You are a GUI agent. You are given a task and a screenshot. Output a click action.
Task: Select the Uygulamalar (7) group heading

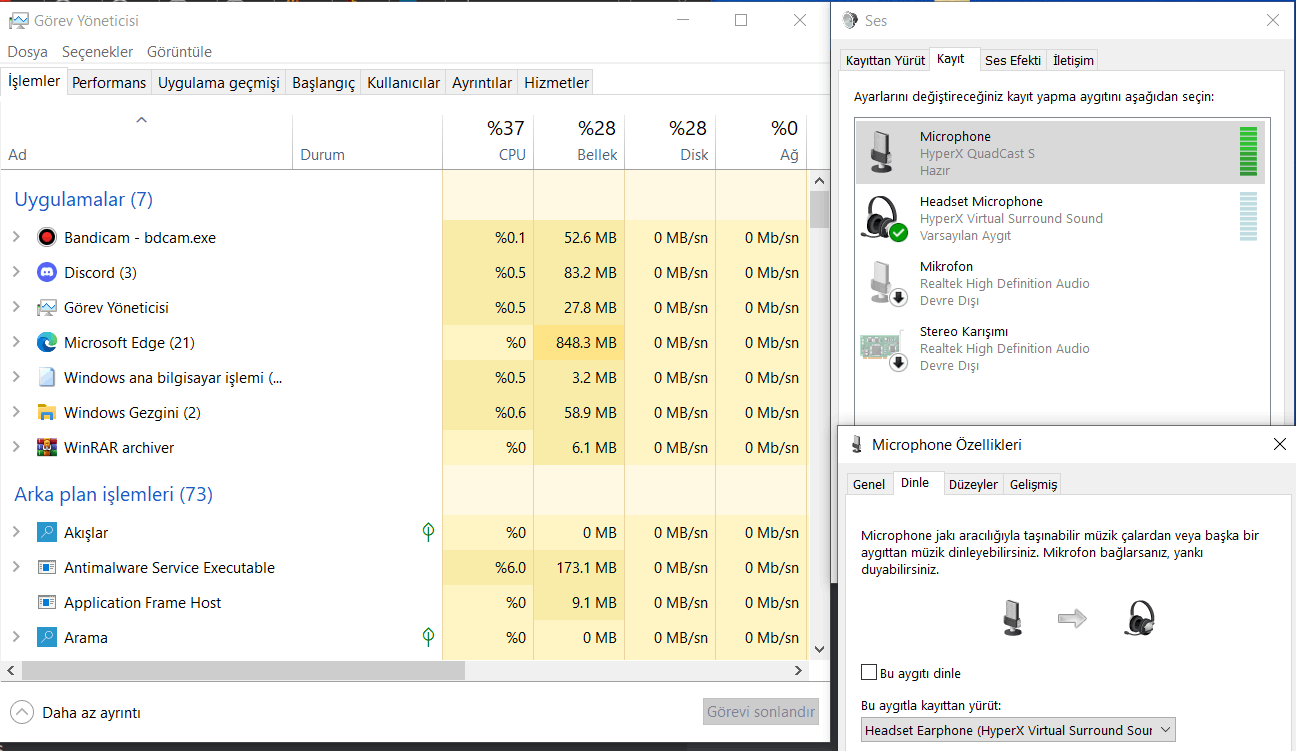click(x=83, y=199)
